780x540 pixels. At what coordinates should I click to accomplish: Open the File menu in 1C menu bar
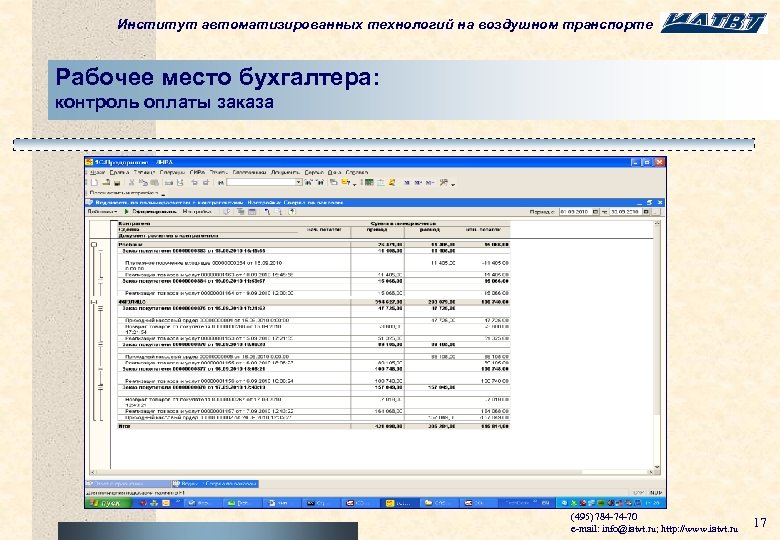pos(97,173)
